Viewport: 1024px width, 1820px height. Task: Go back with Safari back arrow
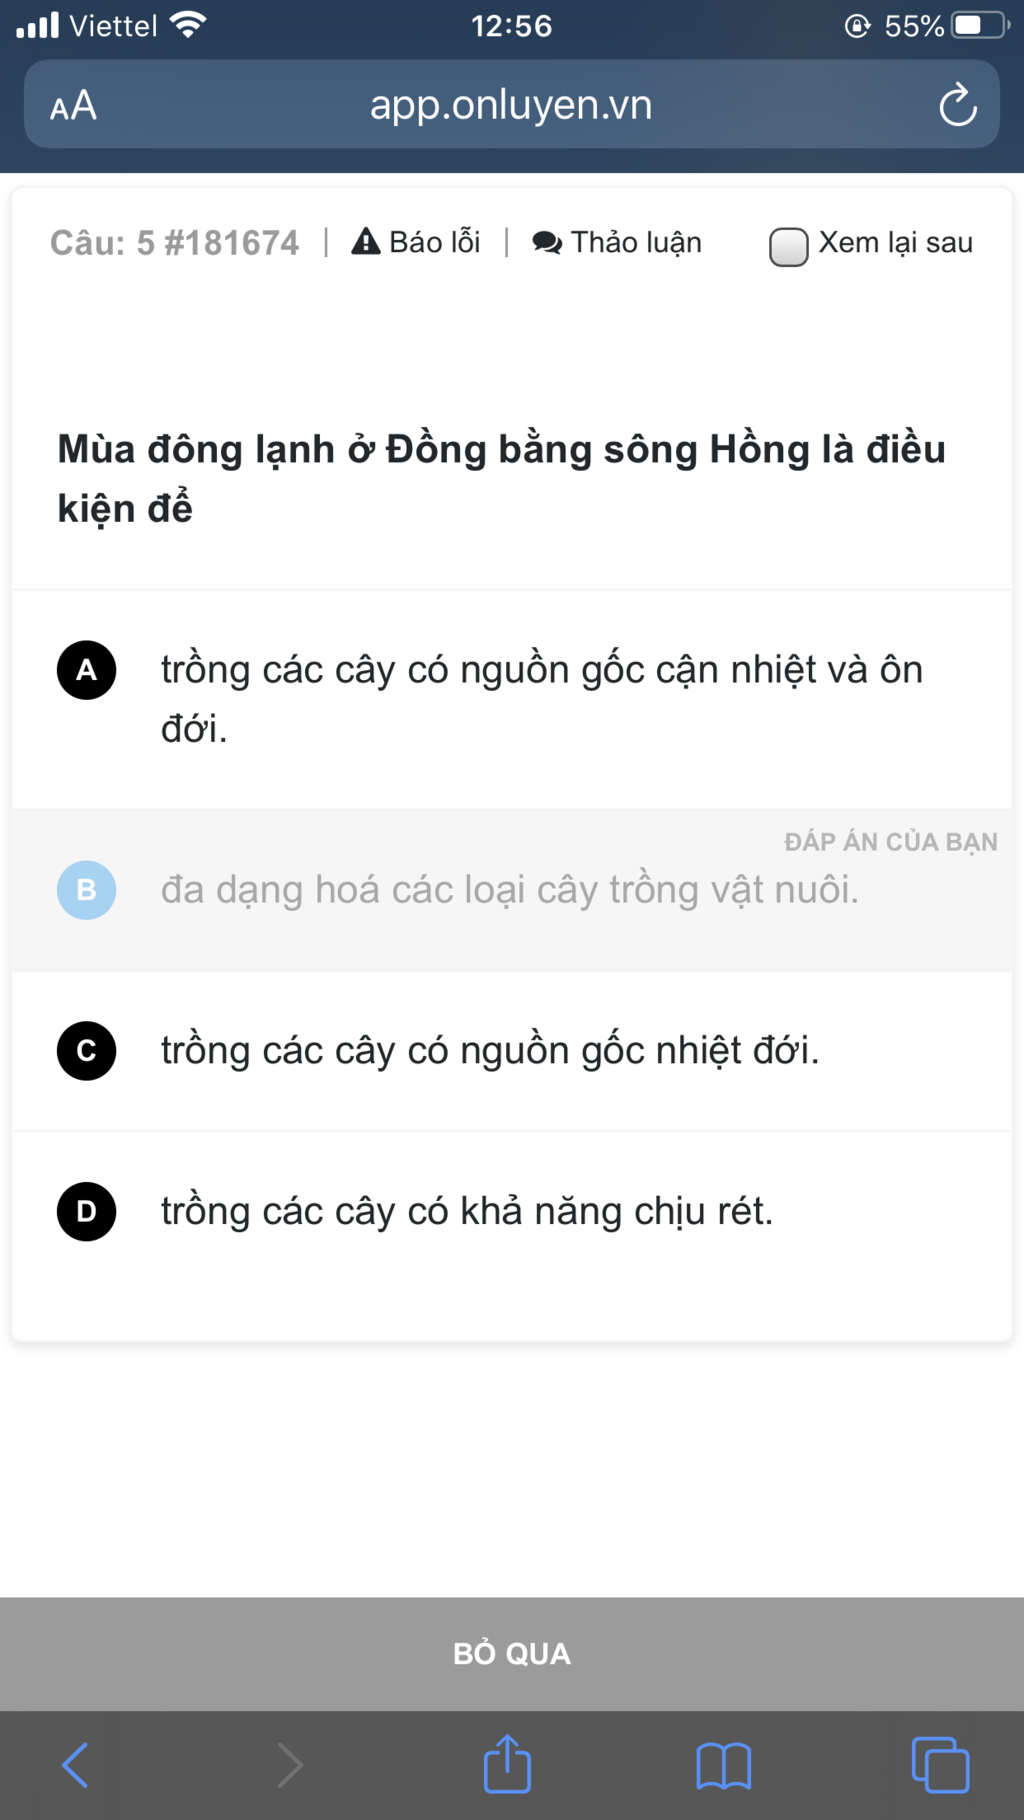[76, 1765]
